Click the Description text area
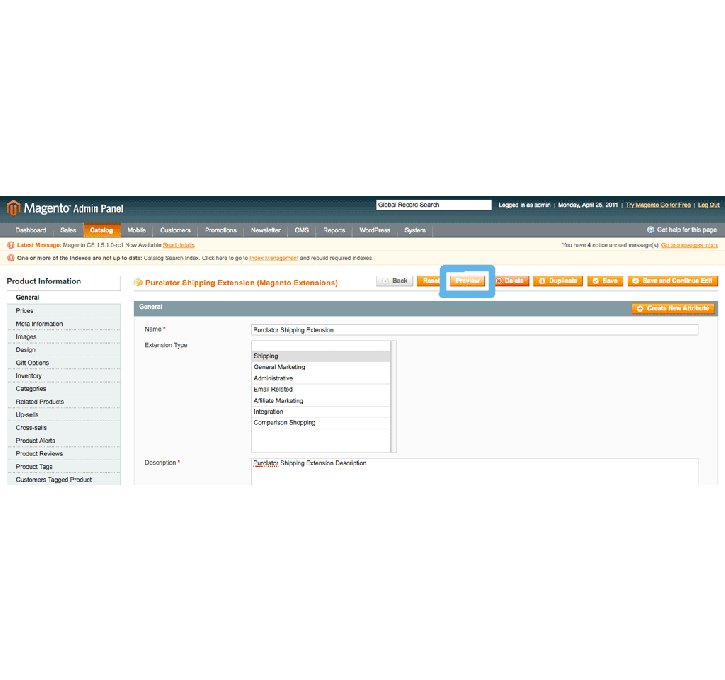Image resolution: width=725 pixels, height=680 pixels. tap(475, 472)
